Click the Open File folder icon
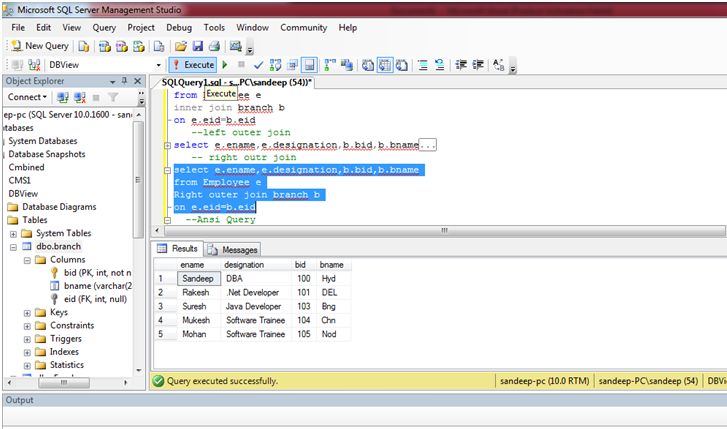The image size is (727, 429). pos(180,46)
